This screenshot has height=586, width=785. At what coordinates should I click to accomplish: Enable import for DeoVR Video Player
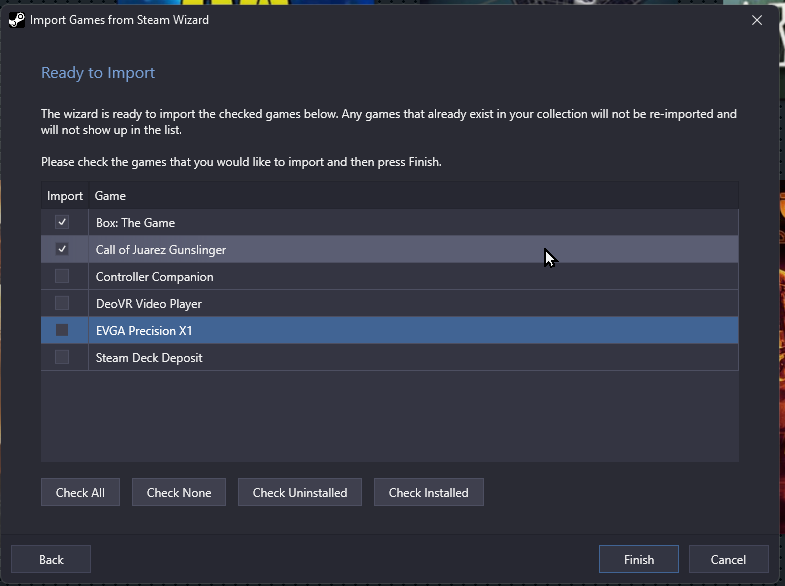click(62, 303)
